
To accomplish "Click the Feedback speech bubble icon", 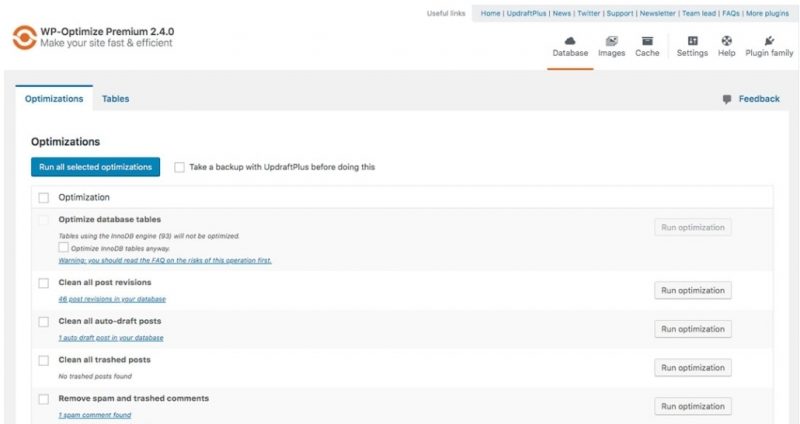I will pos(727,99).
